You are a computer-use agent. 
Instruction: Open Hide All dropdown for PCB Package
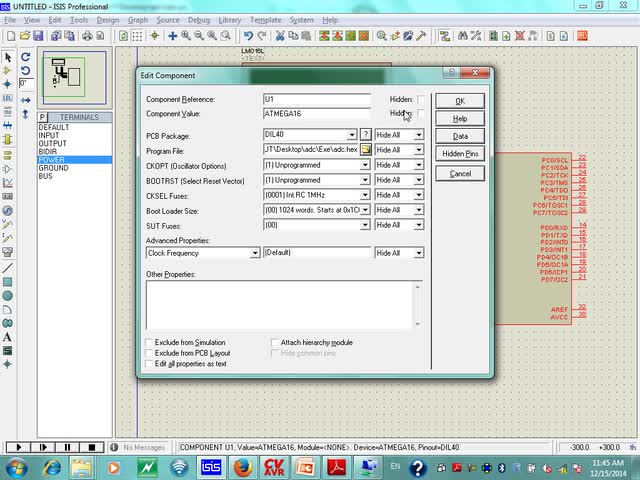(419, 135)
